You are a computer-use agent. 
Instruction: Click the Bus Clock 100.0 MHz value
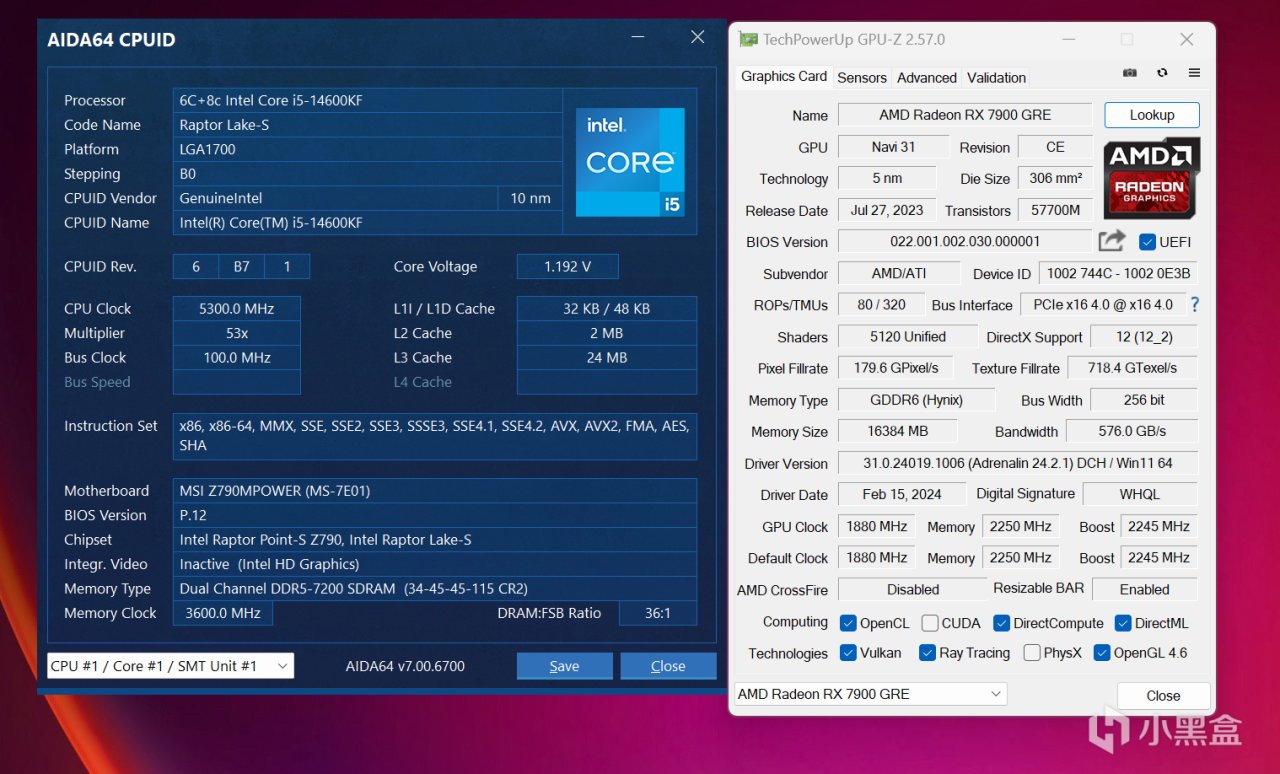[237, 358]
